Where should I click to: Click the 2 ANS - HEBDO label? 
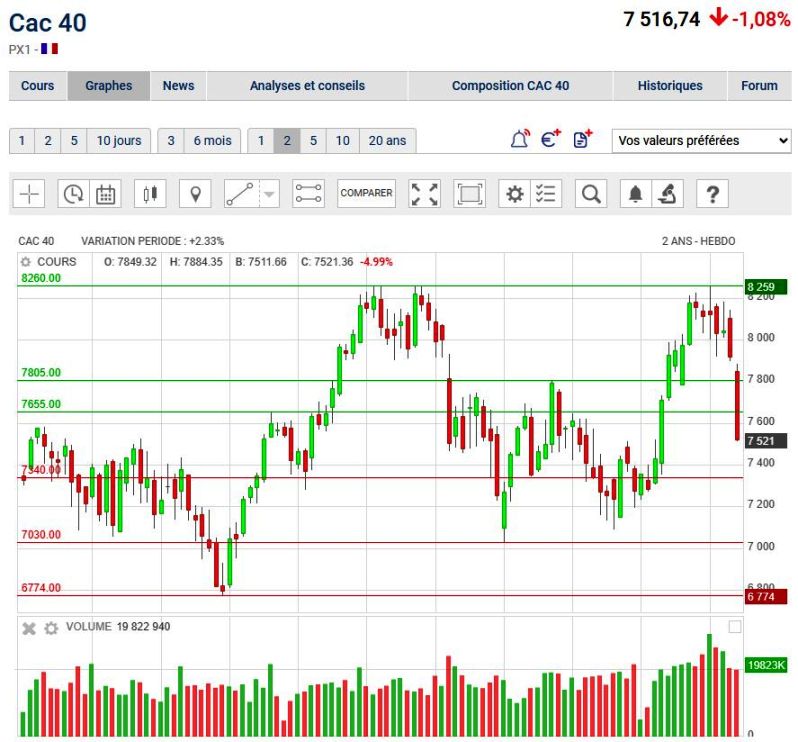[x=698, y=241]
